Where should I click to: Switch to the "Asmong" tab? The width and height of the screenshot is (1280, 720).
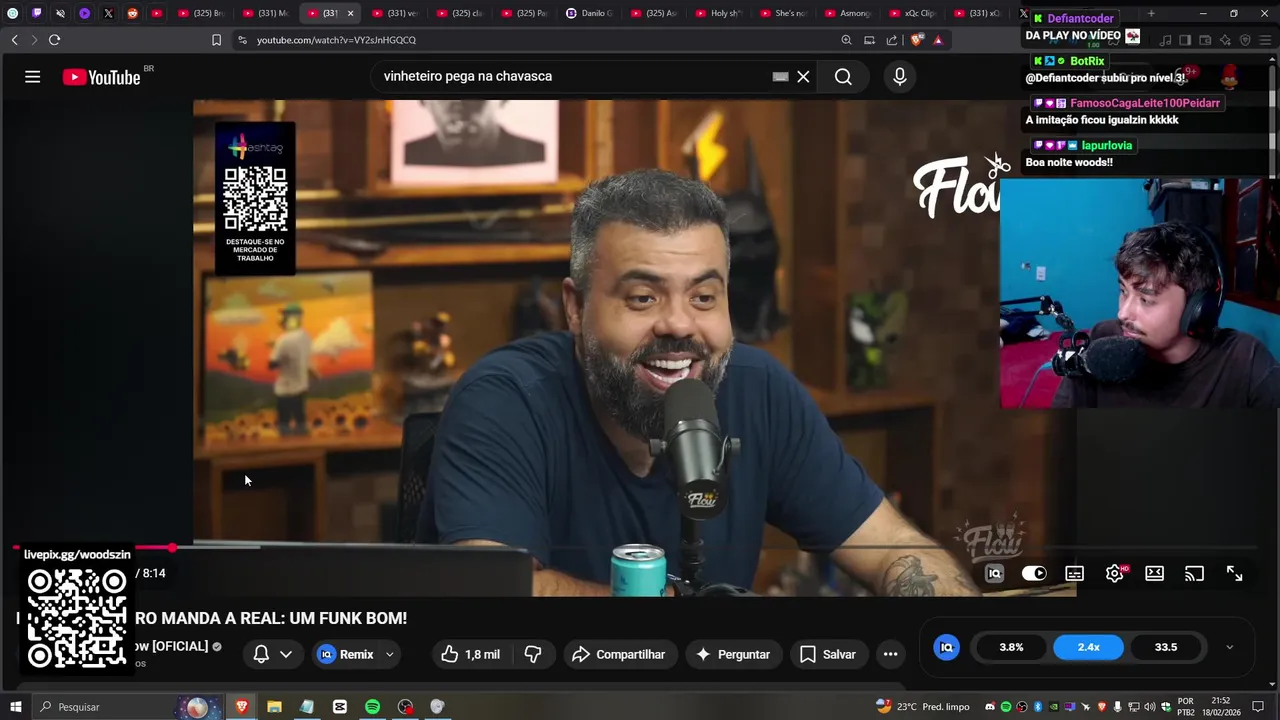click(x=850, y=13)
